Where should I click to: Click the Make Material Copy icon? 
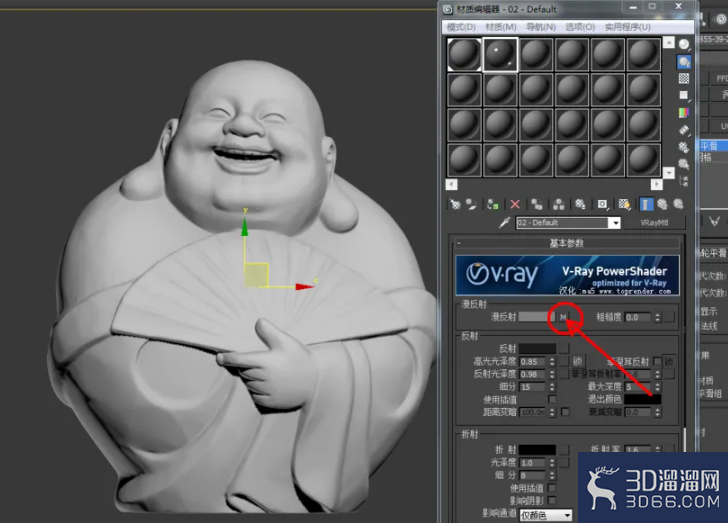tap(537, 204)
